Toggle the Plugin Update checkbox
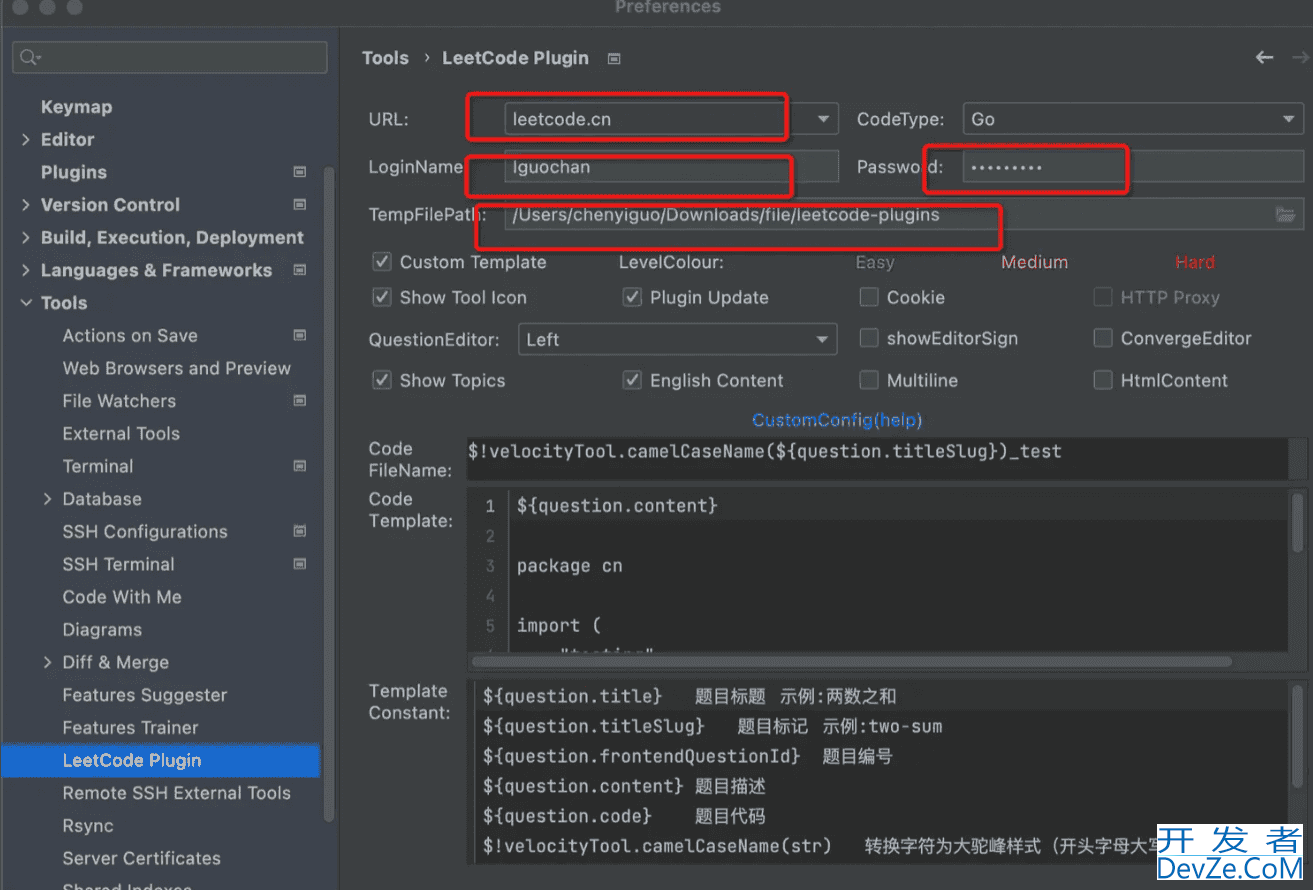1313x890 pixels. (x=632, y=297)
